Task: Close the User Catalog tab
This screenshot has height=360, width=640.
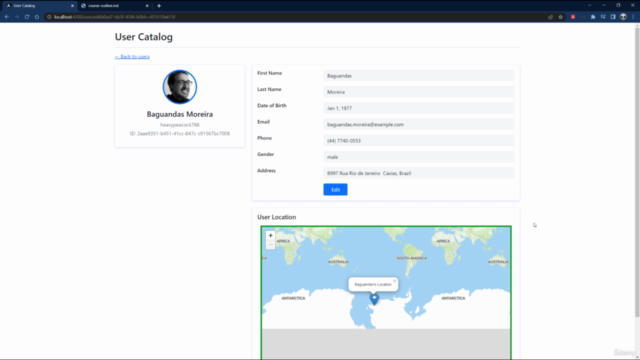Action: [72, 6]
